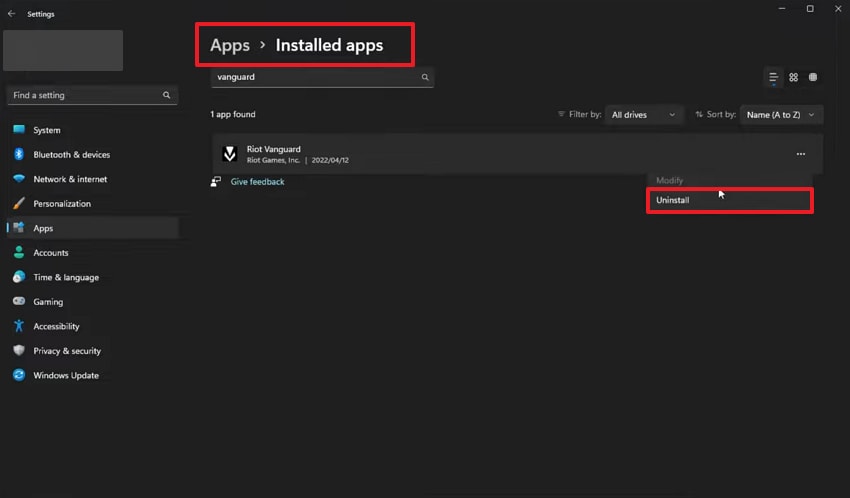The height and width of the screenshot is (498, 850).
Task: Select the Apps category in sidebar
Action: pyautogui.click(x=93, y=228)
